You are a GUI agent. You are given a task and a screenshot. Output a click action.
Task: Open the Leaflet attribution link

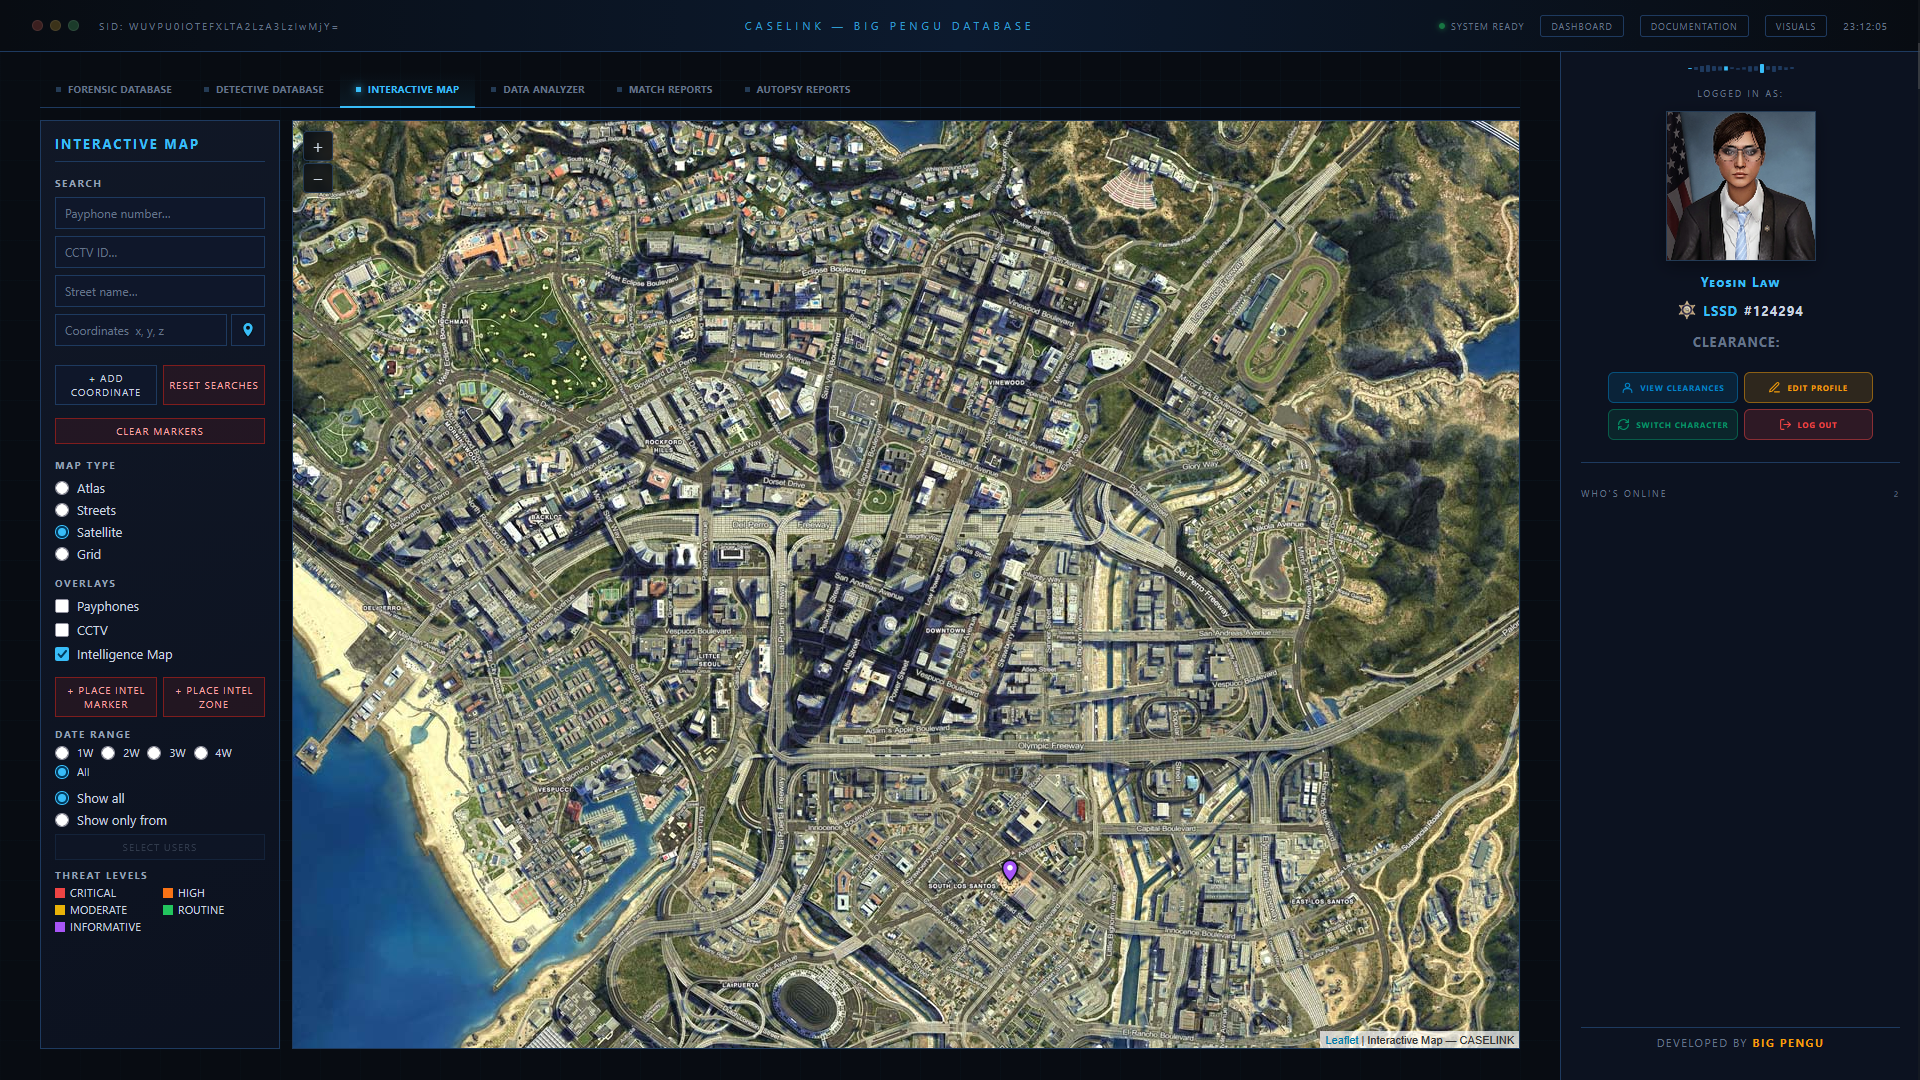[x=1341, y=1040]
